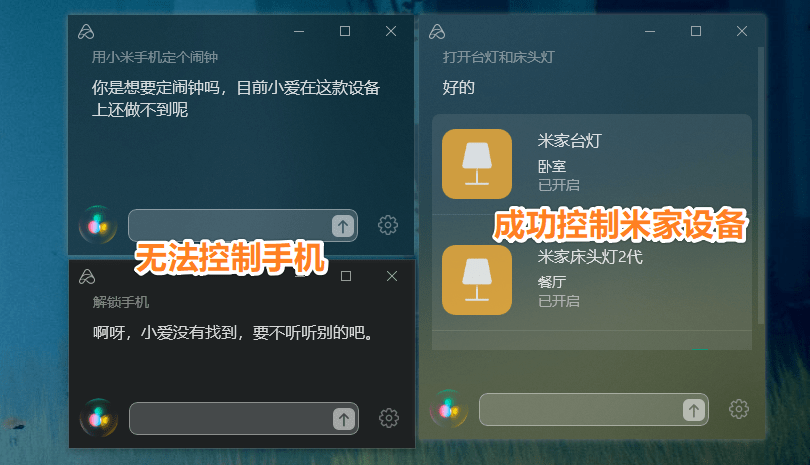Close the 解锁手机 dark window
This screenshot has width=810, height=465.
coord(392,276)
